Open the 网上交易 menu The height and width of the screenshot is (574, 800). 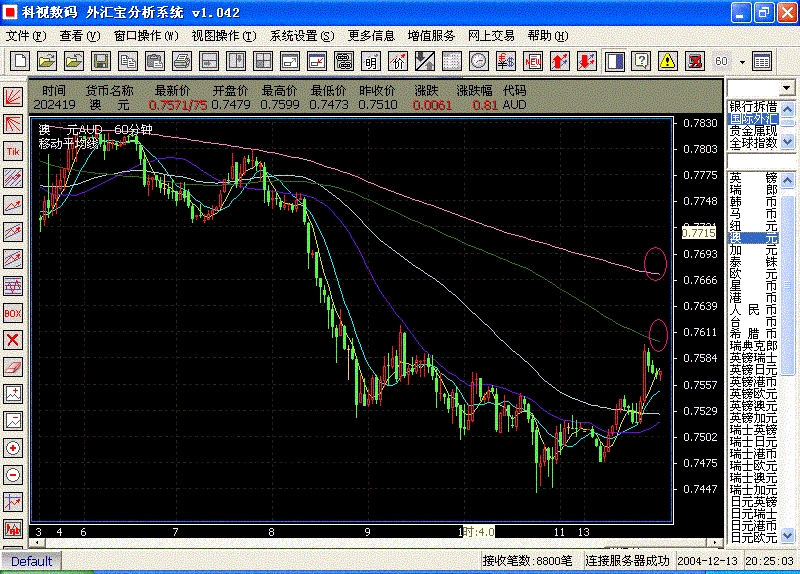pos(491,36)
